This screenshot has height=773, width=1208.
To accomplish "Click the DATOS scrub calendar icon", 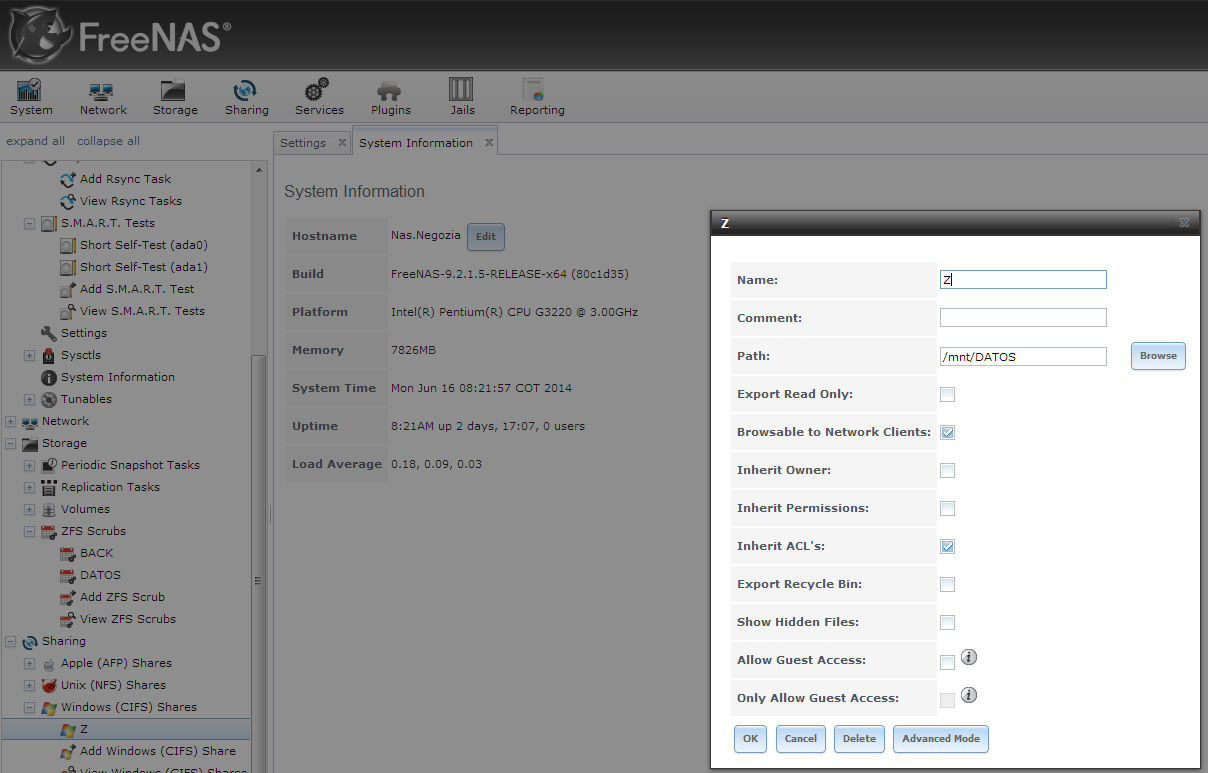I will pyautogui.click(x=68, y=575).
